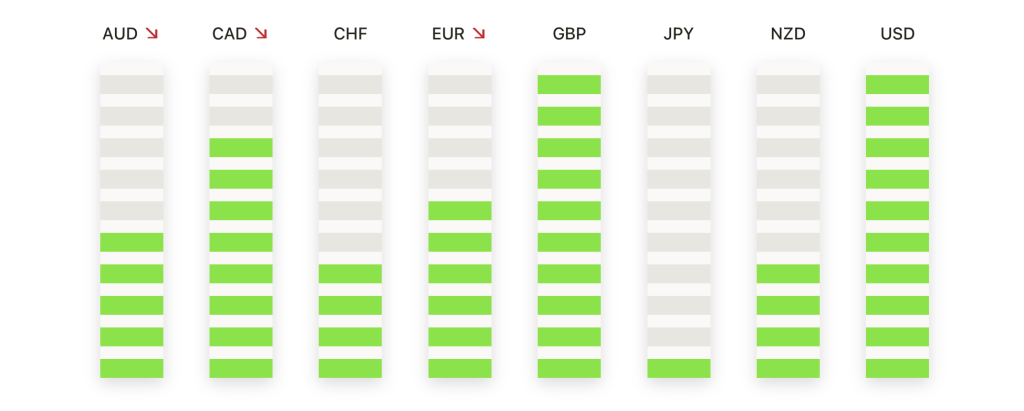Select the USD currency label
This screenshot has height=411, width=1024.
click(x=897, y=34)
